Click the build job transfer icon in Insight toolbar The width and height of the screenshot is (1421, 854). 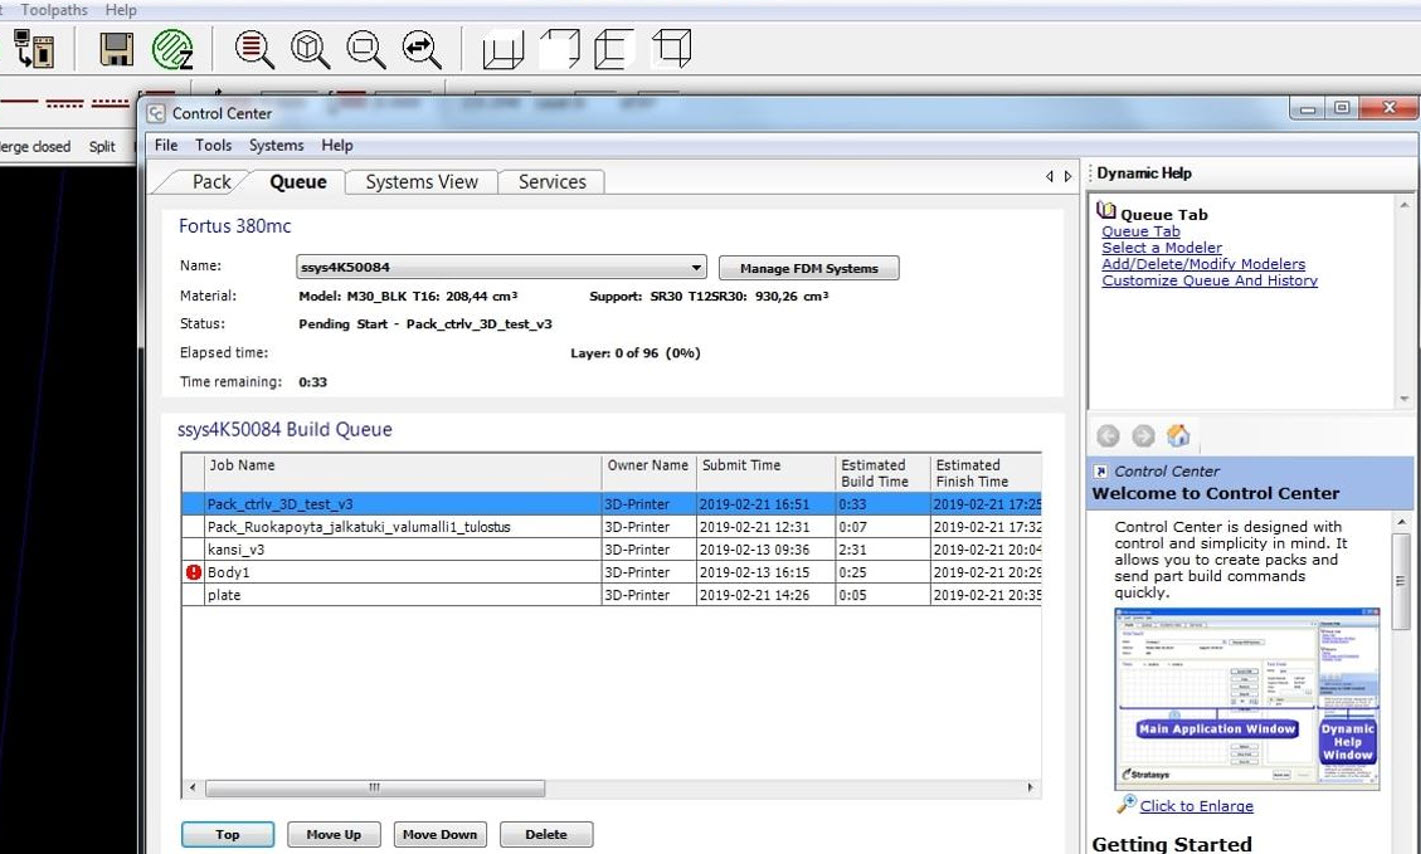coord(34,49)
